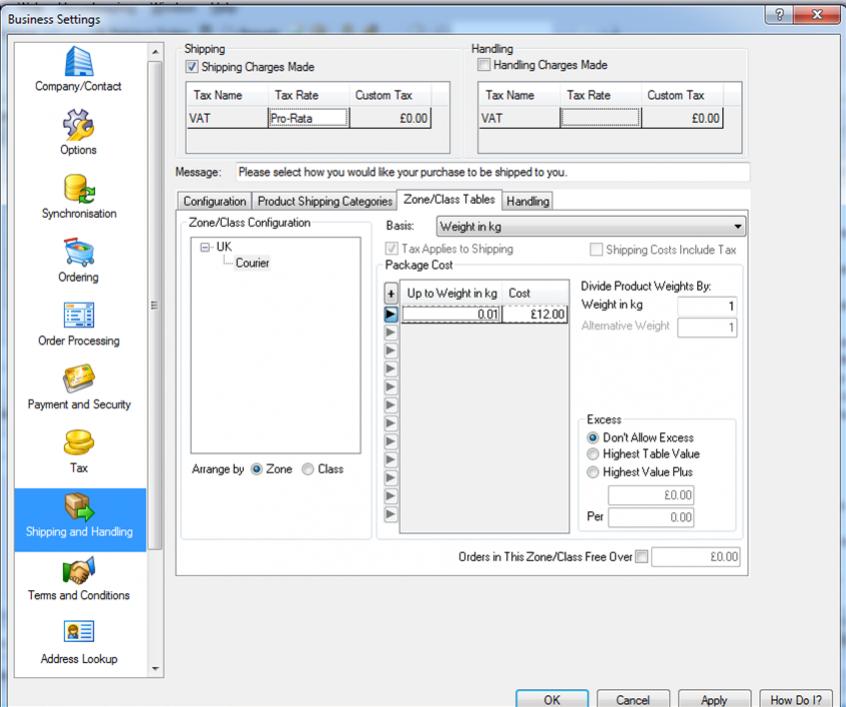Open the Tax coins icon
Viewport: 846px width, 707px height.
coord(78,442)
